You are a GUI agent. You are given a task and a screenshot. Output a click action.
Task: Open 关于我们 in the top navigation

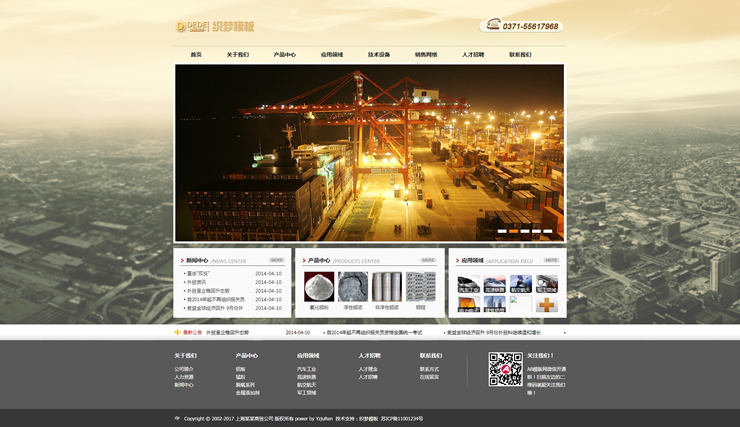pyautogui.click(x=238, y=55)
